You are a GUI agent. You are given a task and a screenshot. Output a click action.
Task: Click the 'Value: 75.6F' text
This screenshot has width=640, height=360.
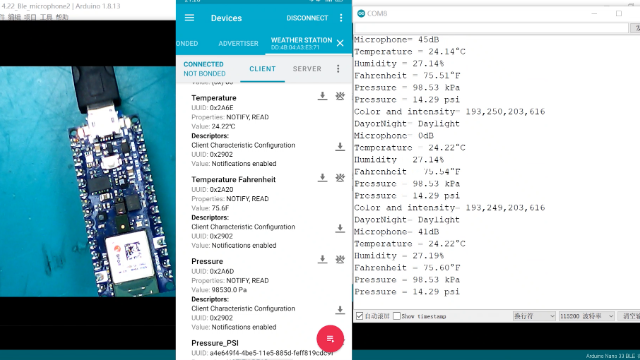click(210, 208)
